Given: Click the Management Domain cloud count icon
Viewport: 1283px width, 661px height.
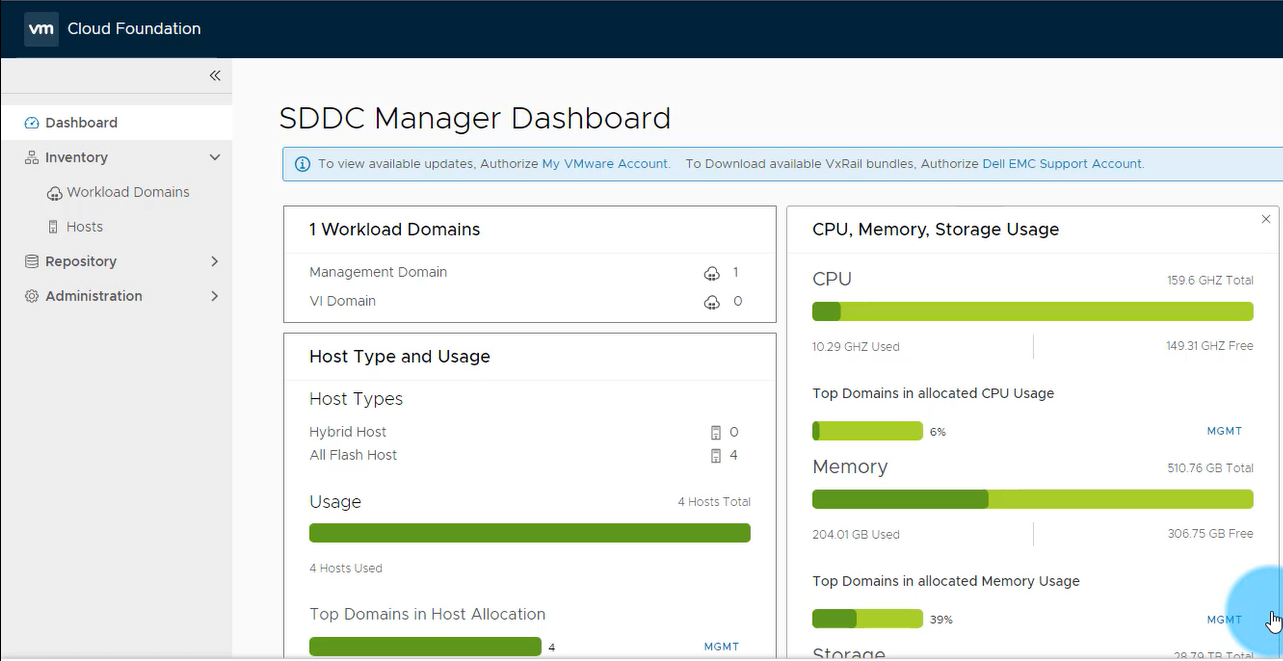Looking at the screenshot, I should [x=712, y=273].
